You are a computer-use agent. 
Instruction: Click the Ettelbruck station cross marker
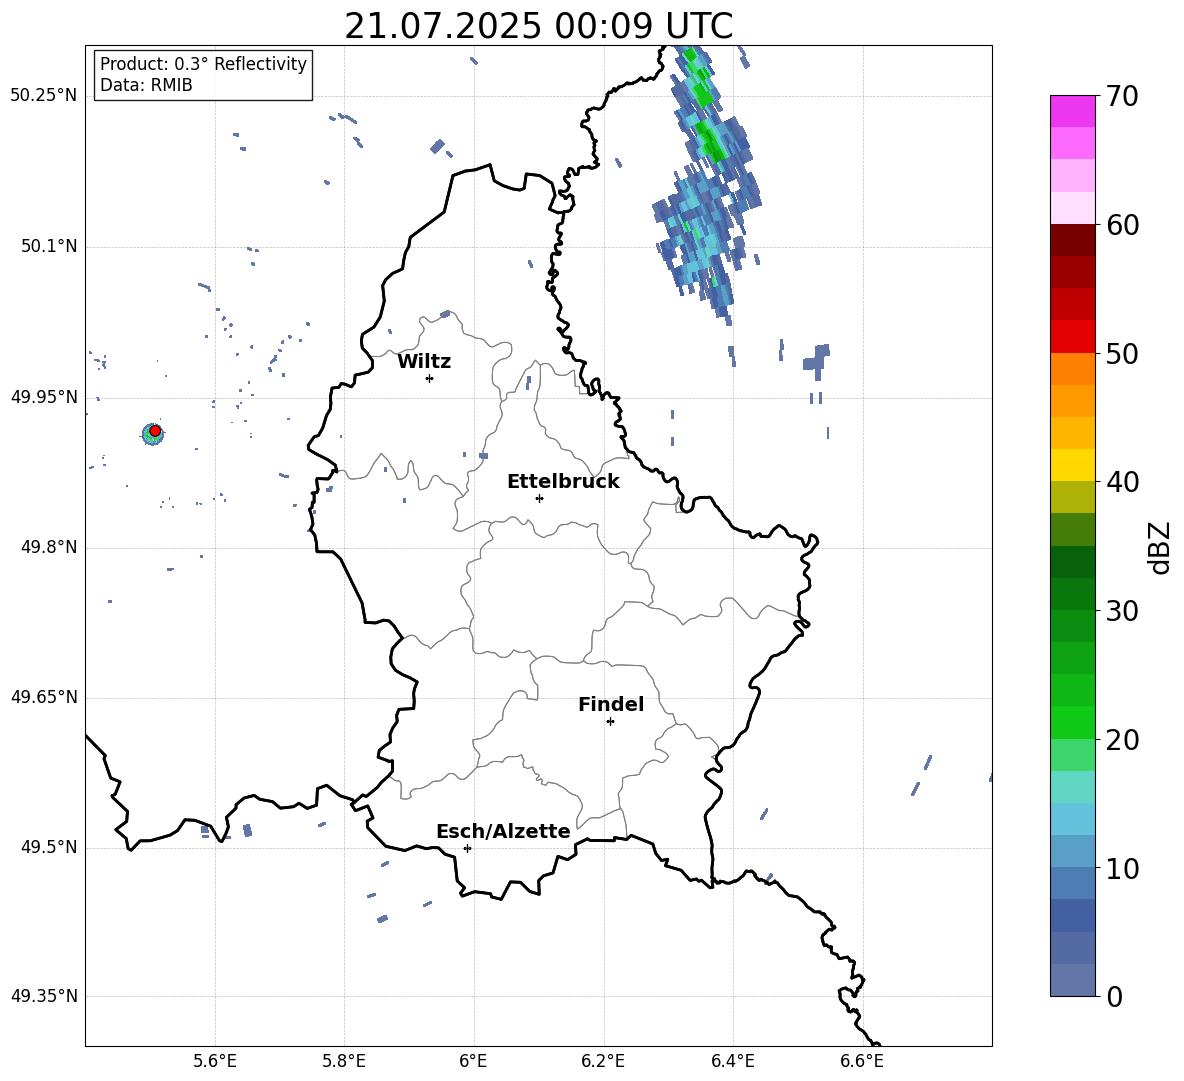(539, 498)
